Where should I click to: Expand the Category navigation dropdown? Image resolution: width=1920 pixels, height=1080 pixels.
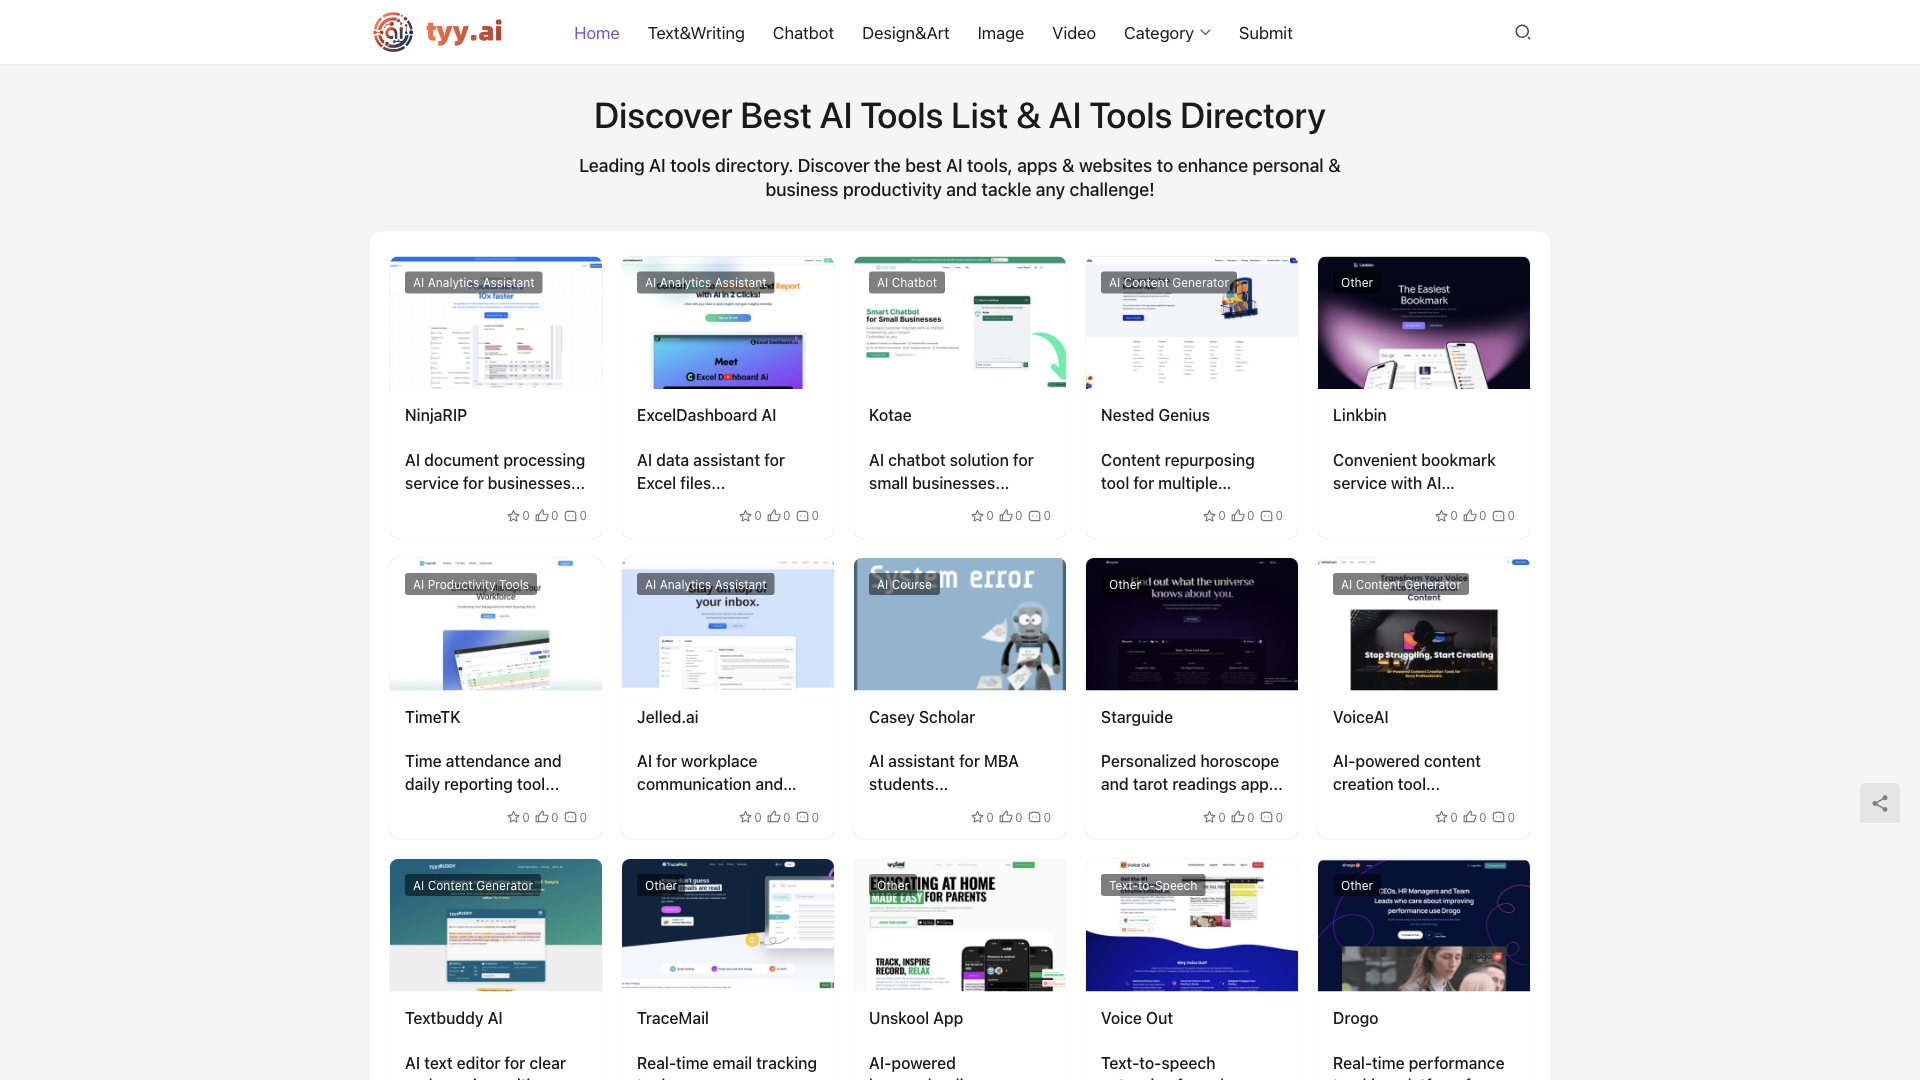click(x=1166, y=33)
